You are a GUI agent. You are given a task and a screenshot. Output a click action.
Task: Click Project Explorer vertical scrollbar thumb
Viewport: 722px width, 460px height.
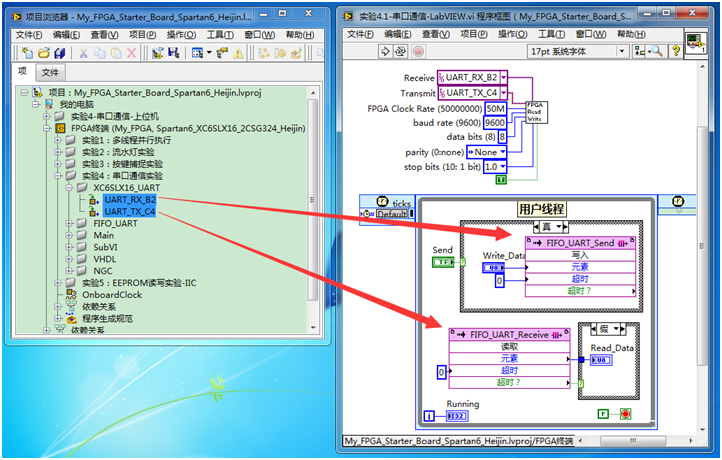[313, 200]
